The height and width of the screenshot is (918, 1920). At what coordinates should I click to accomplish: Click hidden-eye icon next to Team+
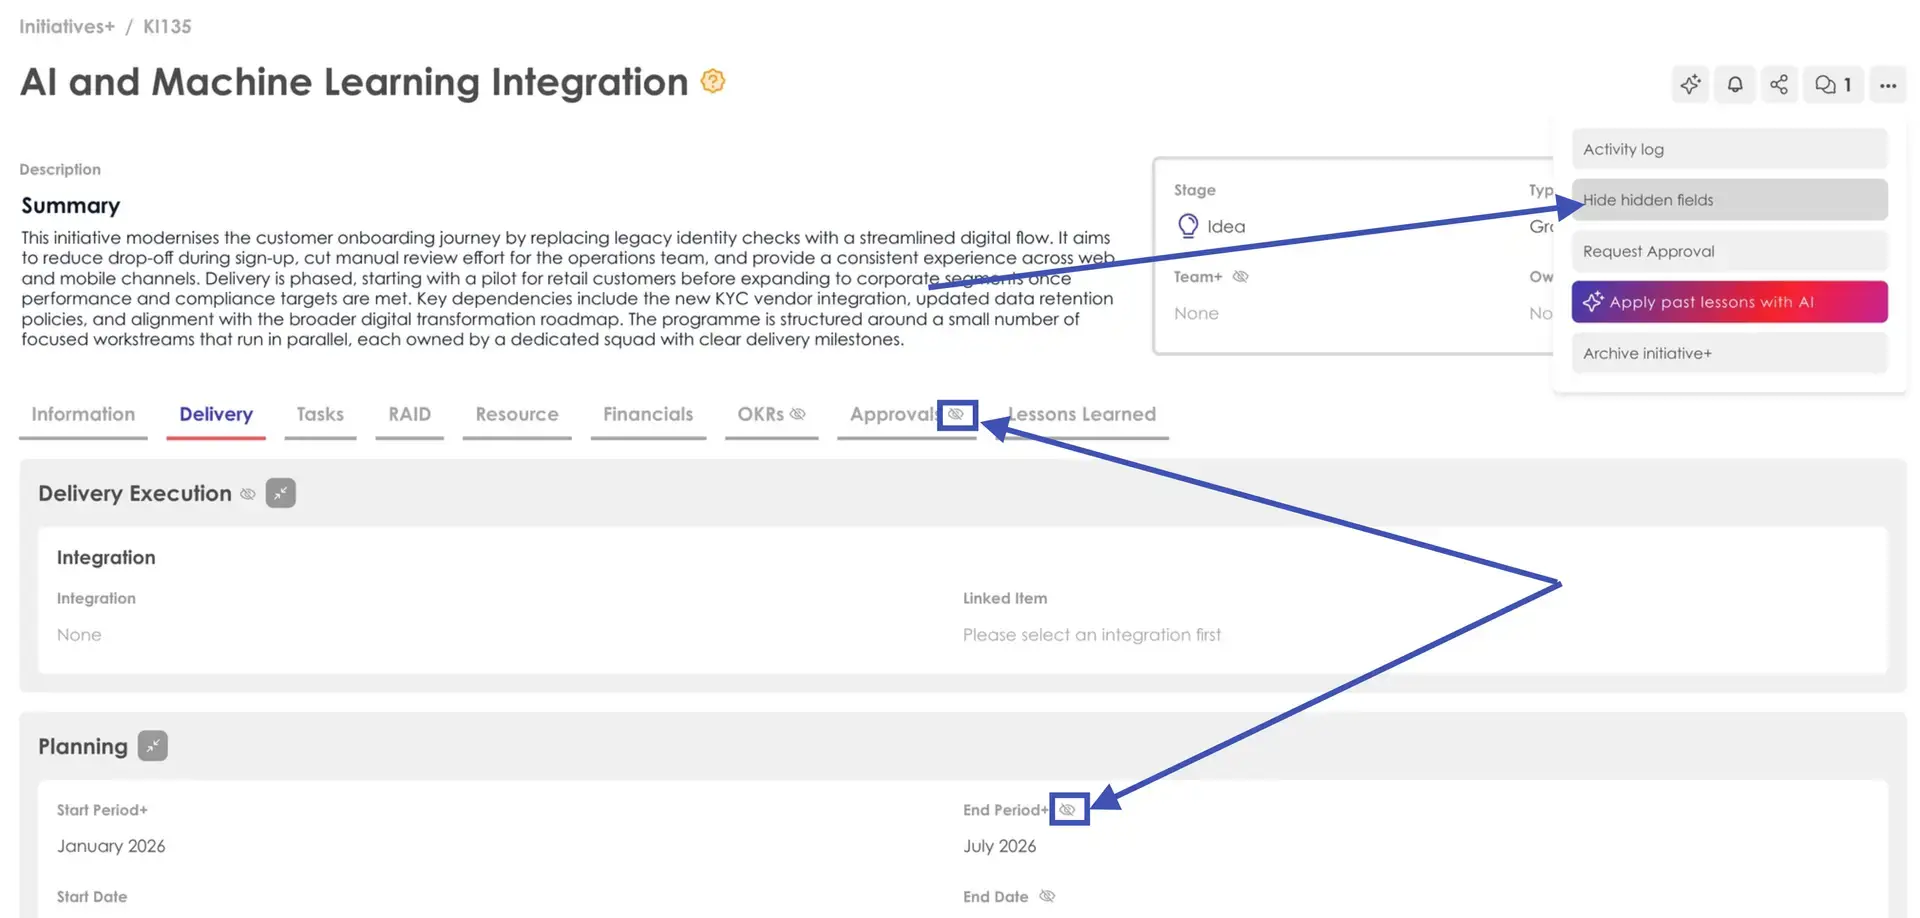tap(1241, 277)
